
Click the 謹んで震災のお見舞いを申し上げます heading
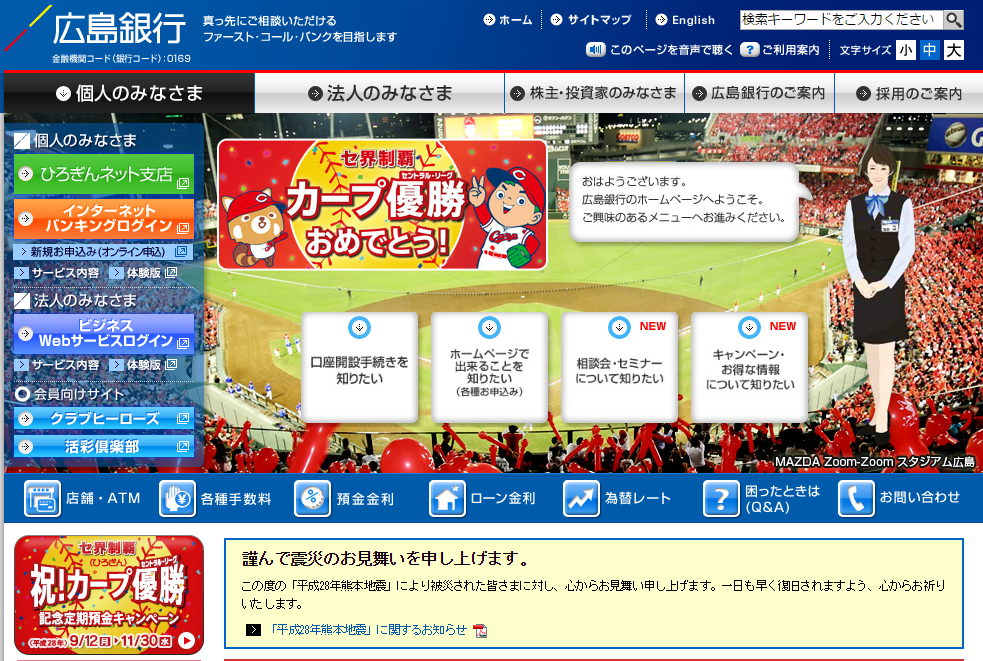click(x=386, y=558)
